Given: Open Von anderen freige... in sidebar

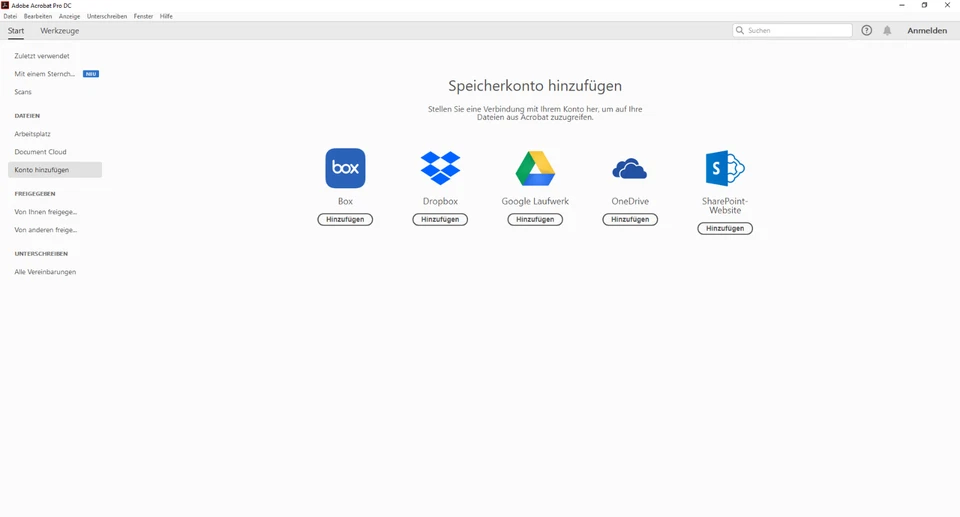Looking at the screenshot, I should point(46,230).
